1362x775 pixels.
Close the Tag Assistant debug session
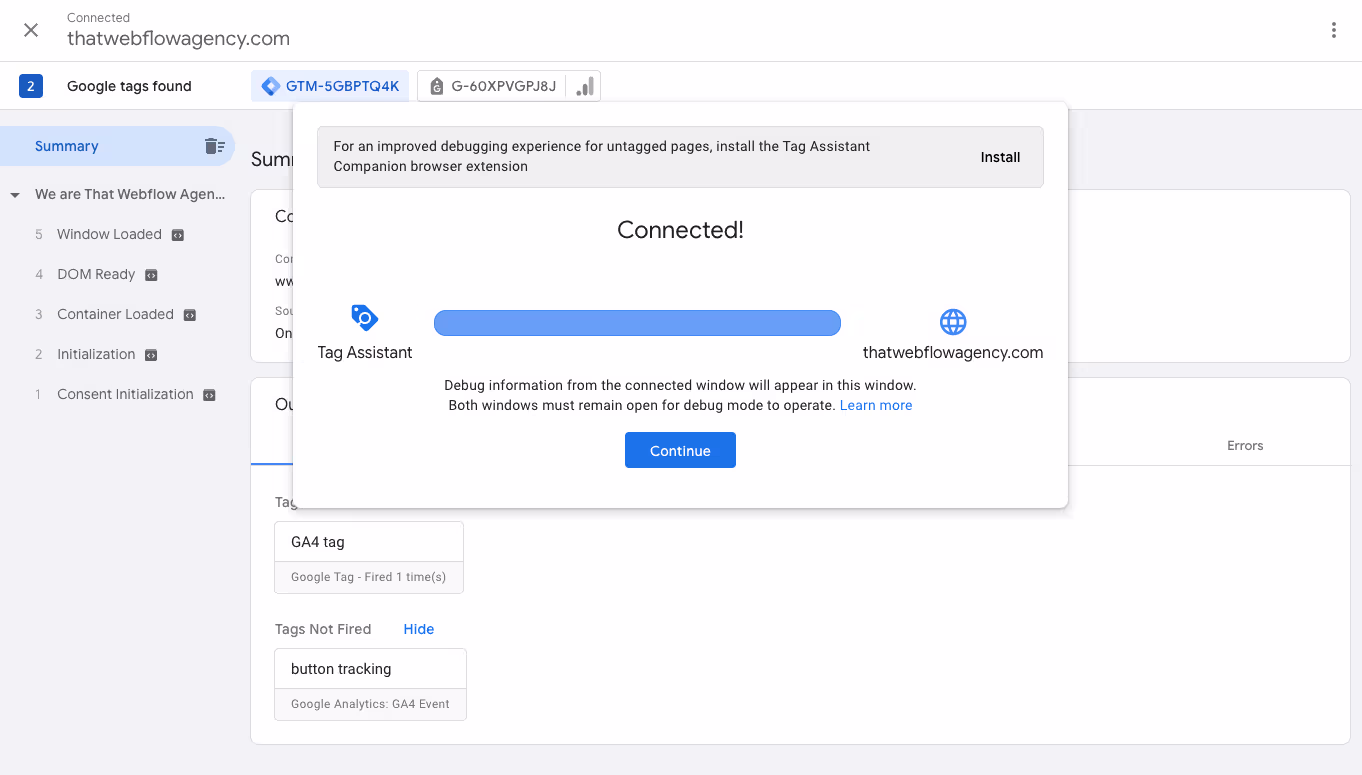click(31, 30)
